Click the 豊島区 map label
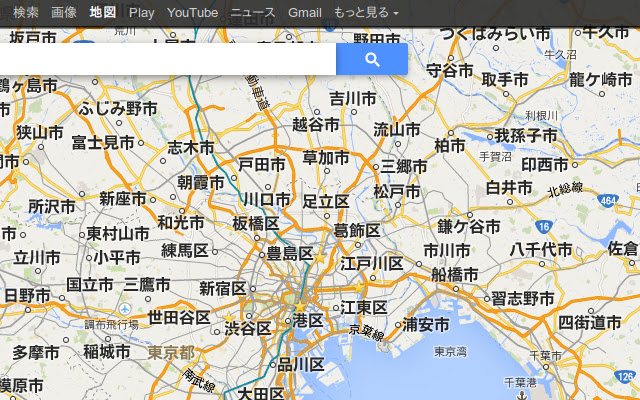Screen dimensions: 640x400 pos(290,254)
